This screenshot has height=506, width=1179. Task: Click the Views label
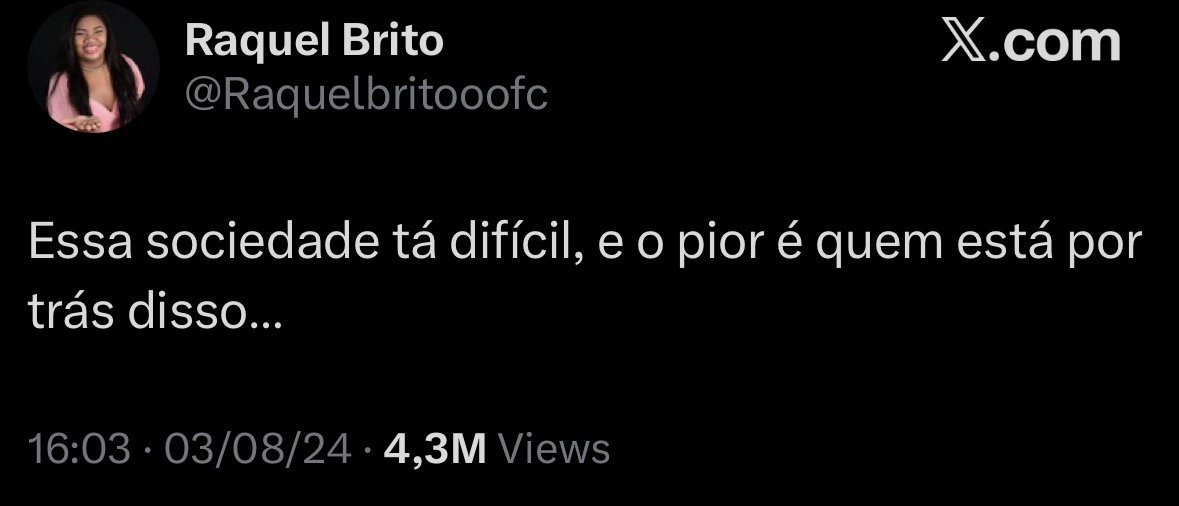(554, 449)
